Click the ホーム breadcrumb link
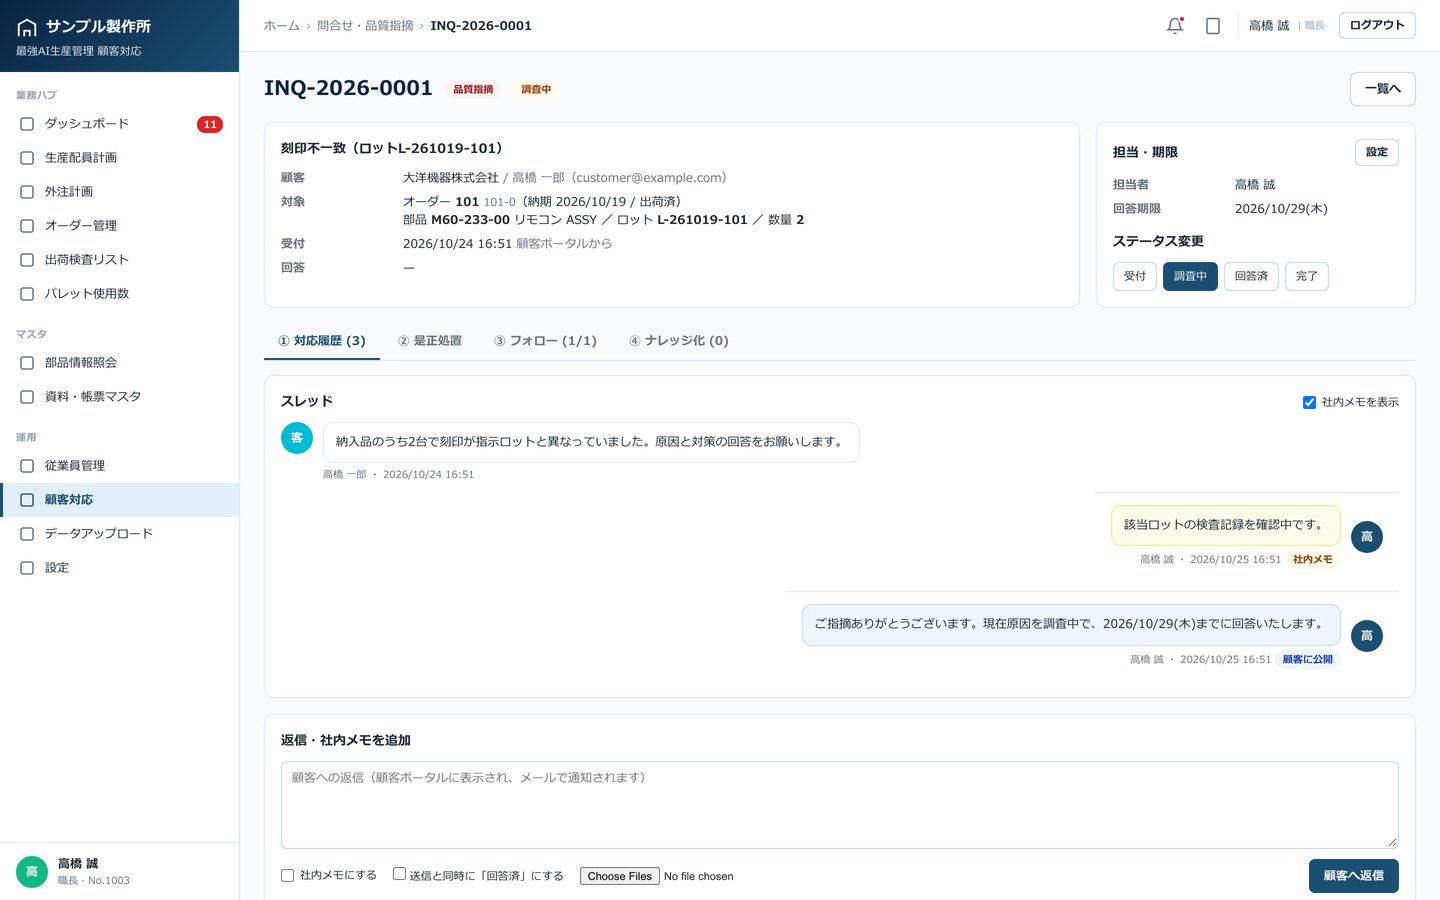The image size is (1440, 900). 282,26
